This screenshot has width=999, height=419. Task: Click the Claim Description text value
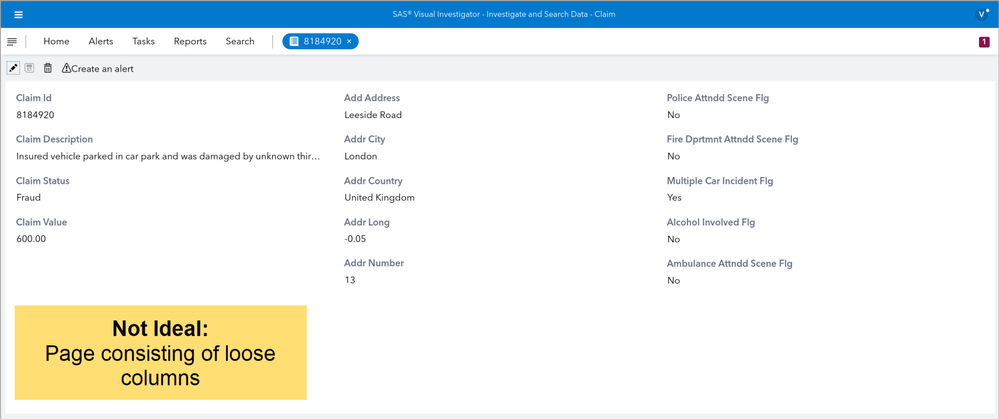(168, 156)
